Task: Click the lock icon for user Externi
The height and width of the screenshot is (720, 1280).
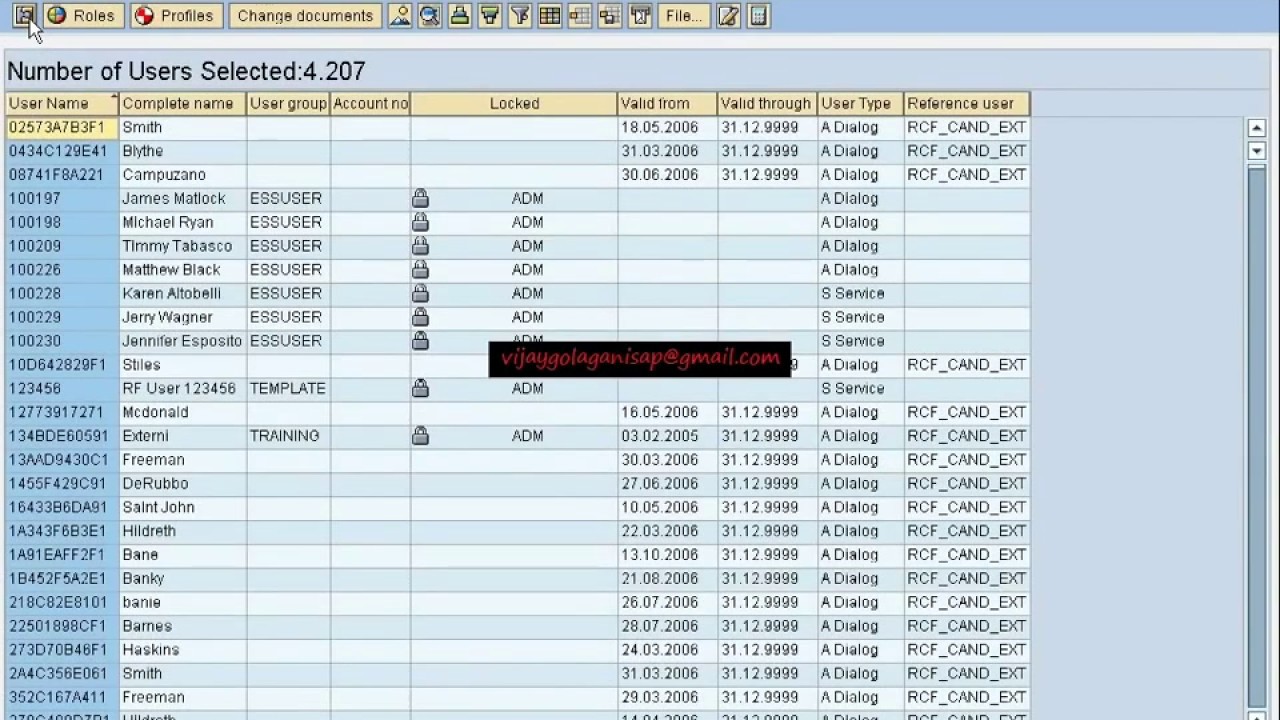Action: [420, 436]
